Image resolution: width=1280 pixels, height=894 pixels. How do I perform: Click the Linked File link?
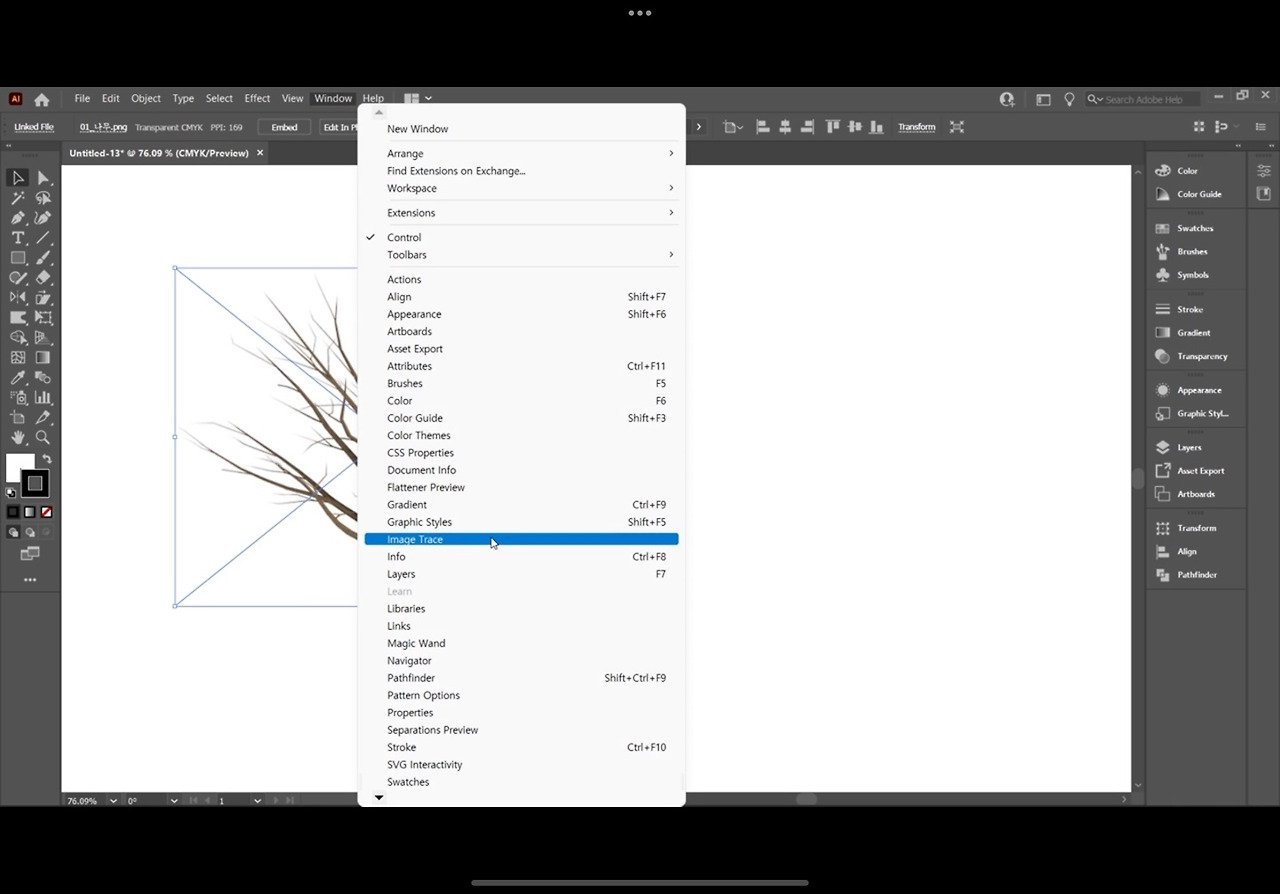click(34, 128)
